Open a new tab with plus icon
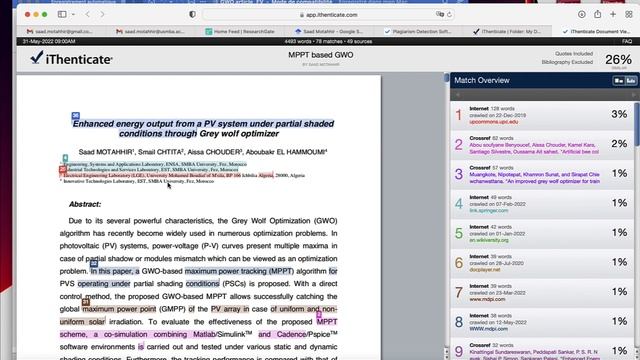Viewport: 640px width, 360px height. click(613, 14)
